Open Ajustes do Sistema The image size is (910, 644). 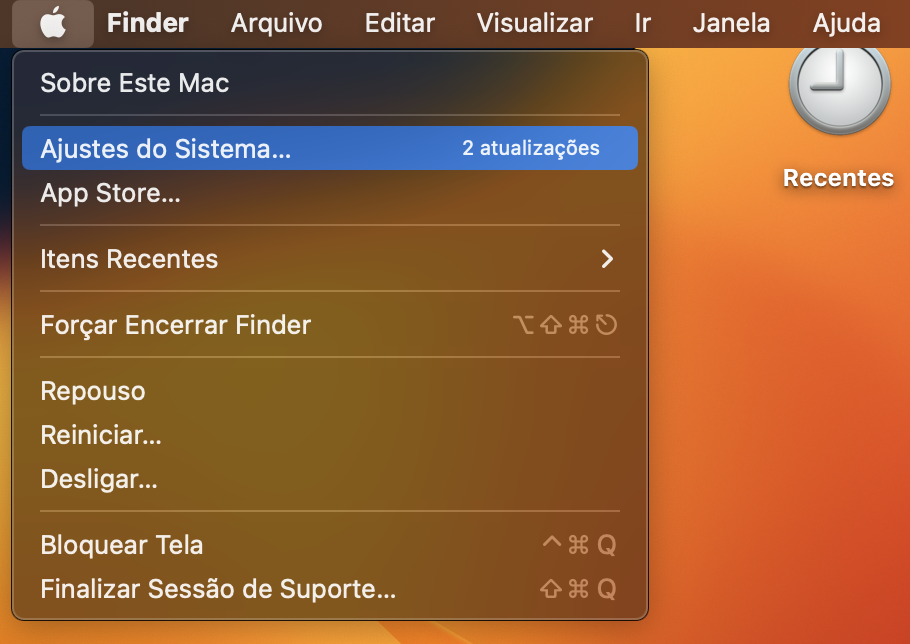click(x=166, y=149)
